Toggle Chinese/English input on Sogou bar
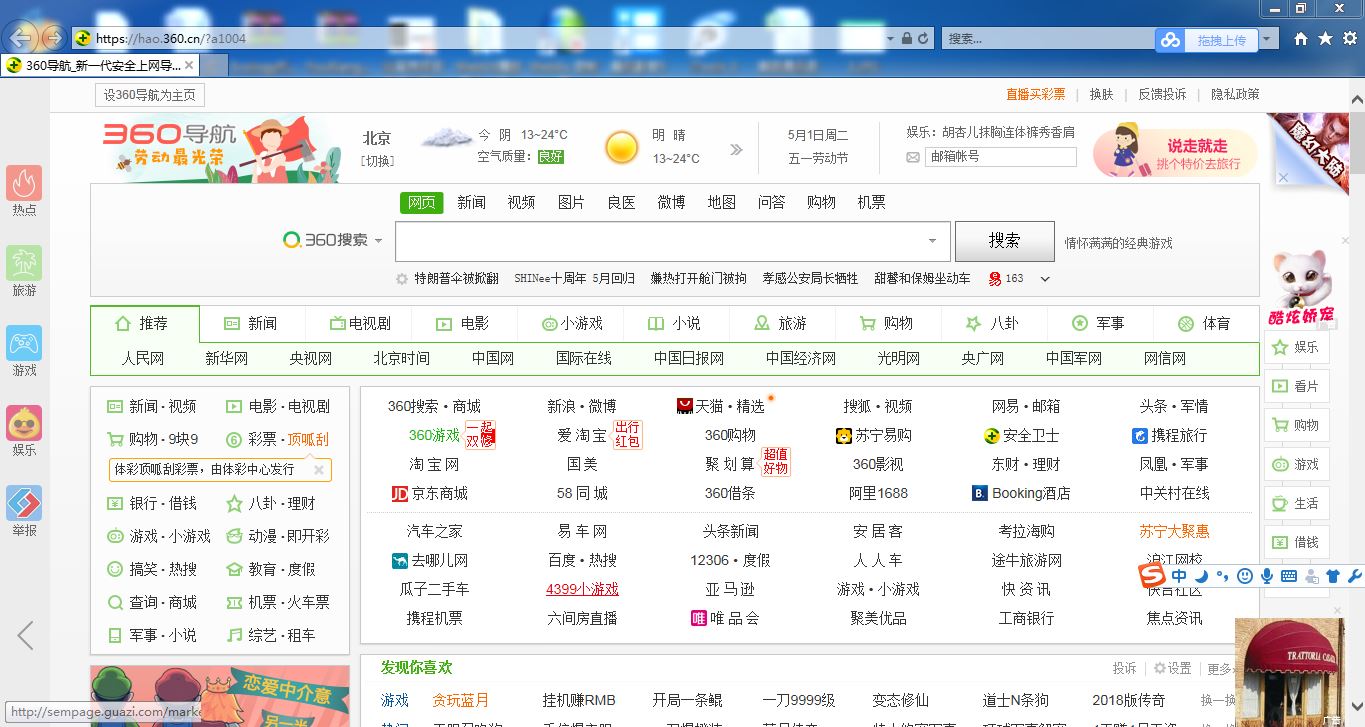 click(1179, 577)
